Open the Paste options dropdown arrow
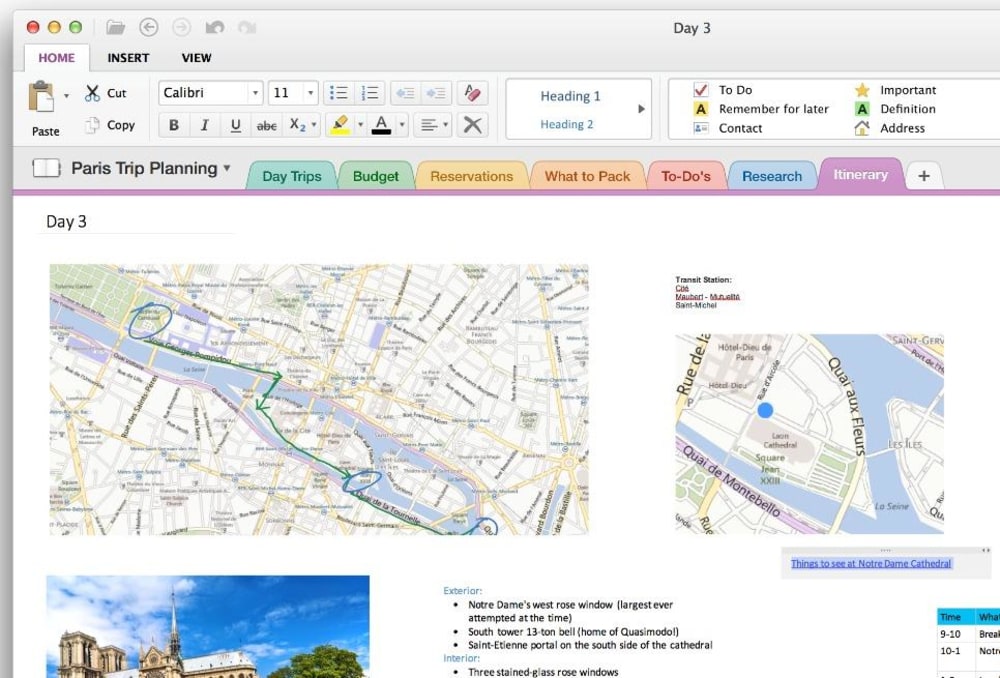 66,96
